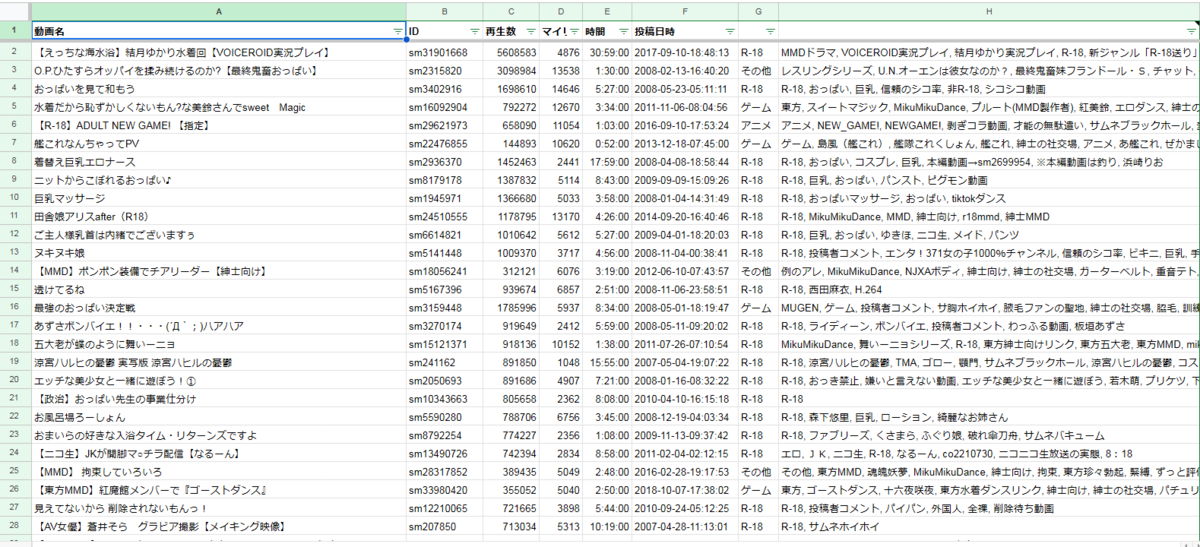
Task: Select row 28 number header
Action: coord(15,524)
